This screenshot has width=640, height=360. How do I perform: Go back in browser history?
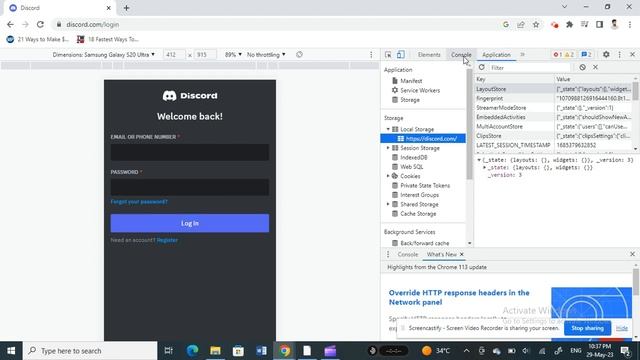coord(10,24)
